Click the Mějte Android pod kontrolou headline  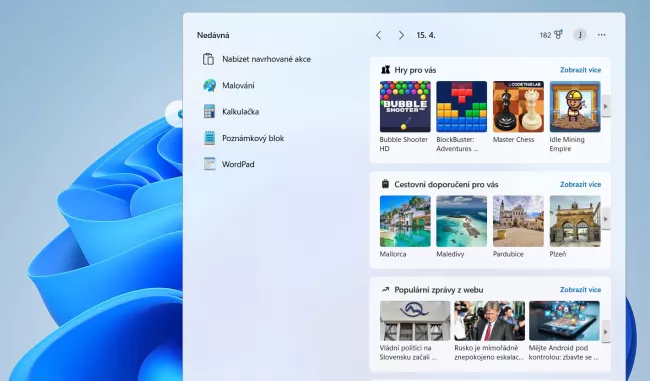[x=564, y=352]
